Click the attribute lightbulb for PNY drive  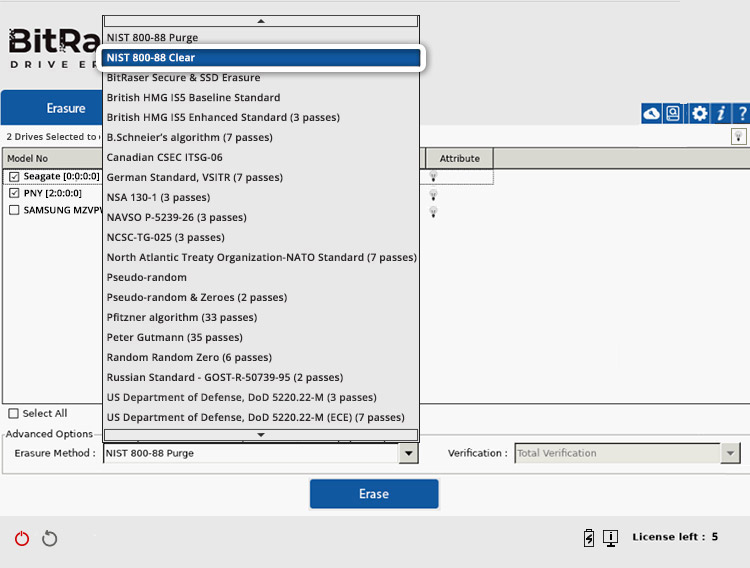(x=433, y=194)
